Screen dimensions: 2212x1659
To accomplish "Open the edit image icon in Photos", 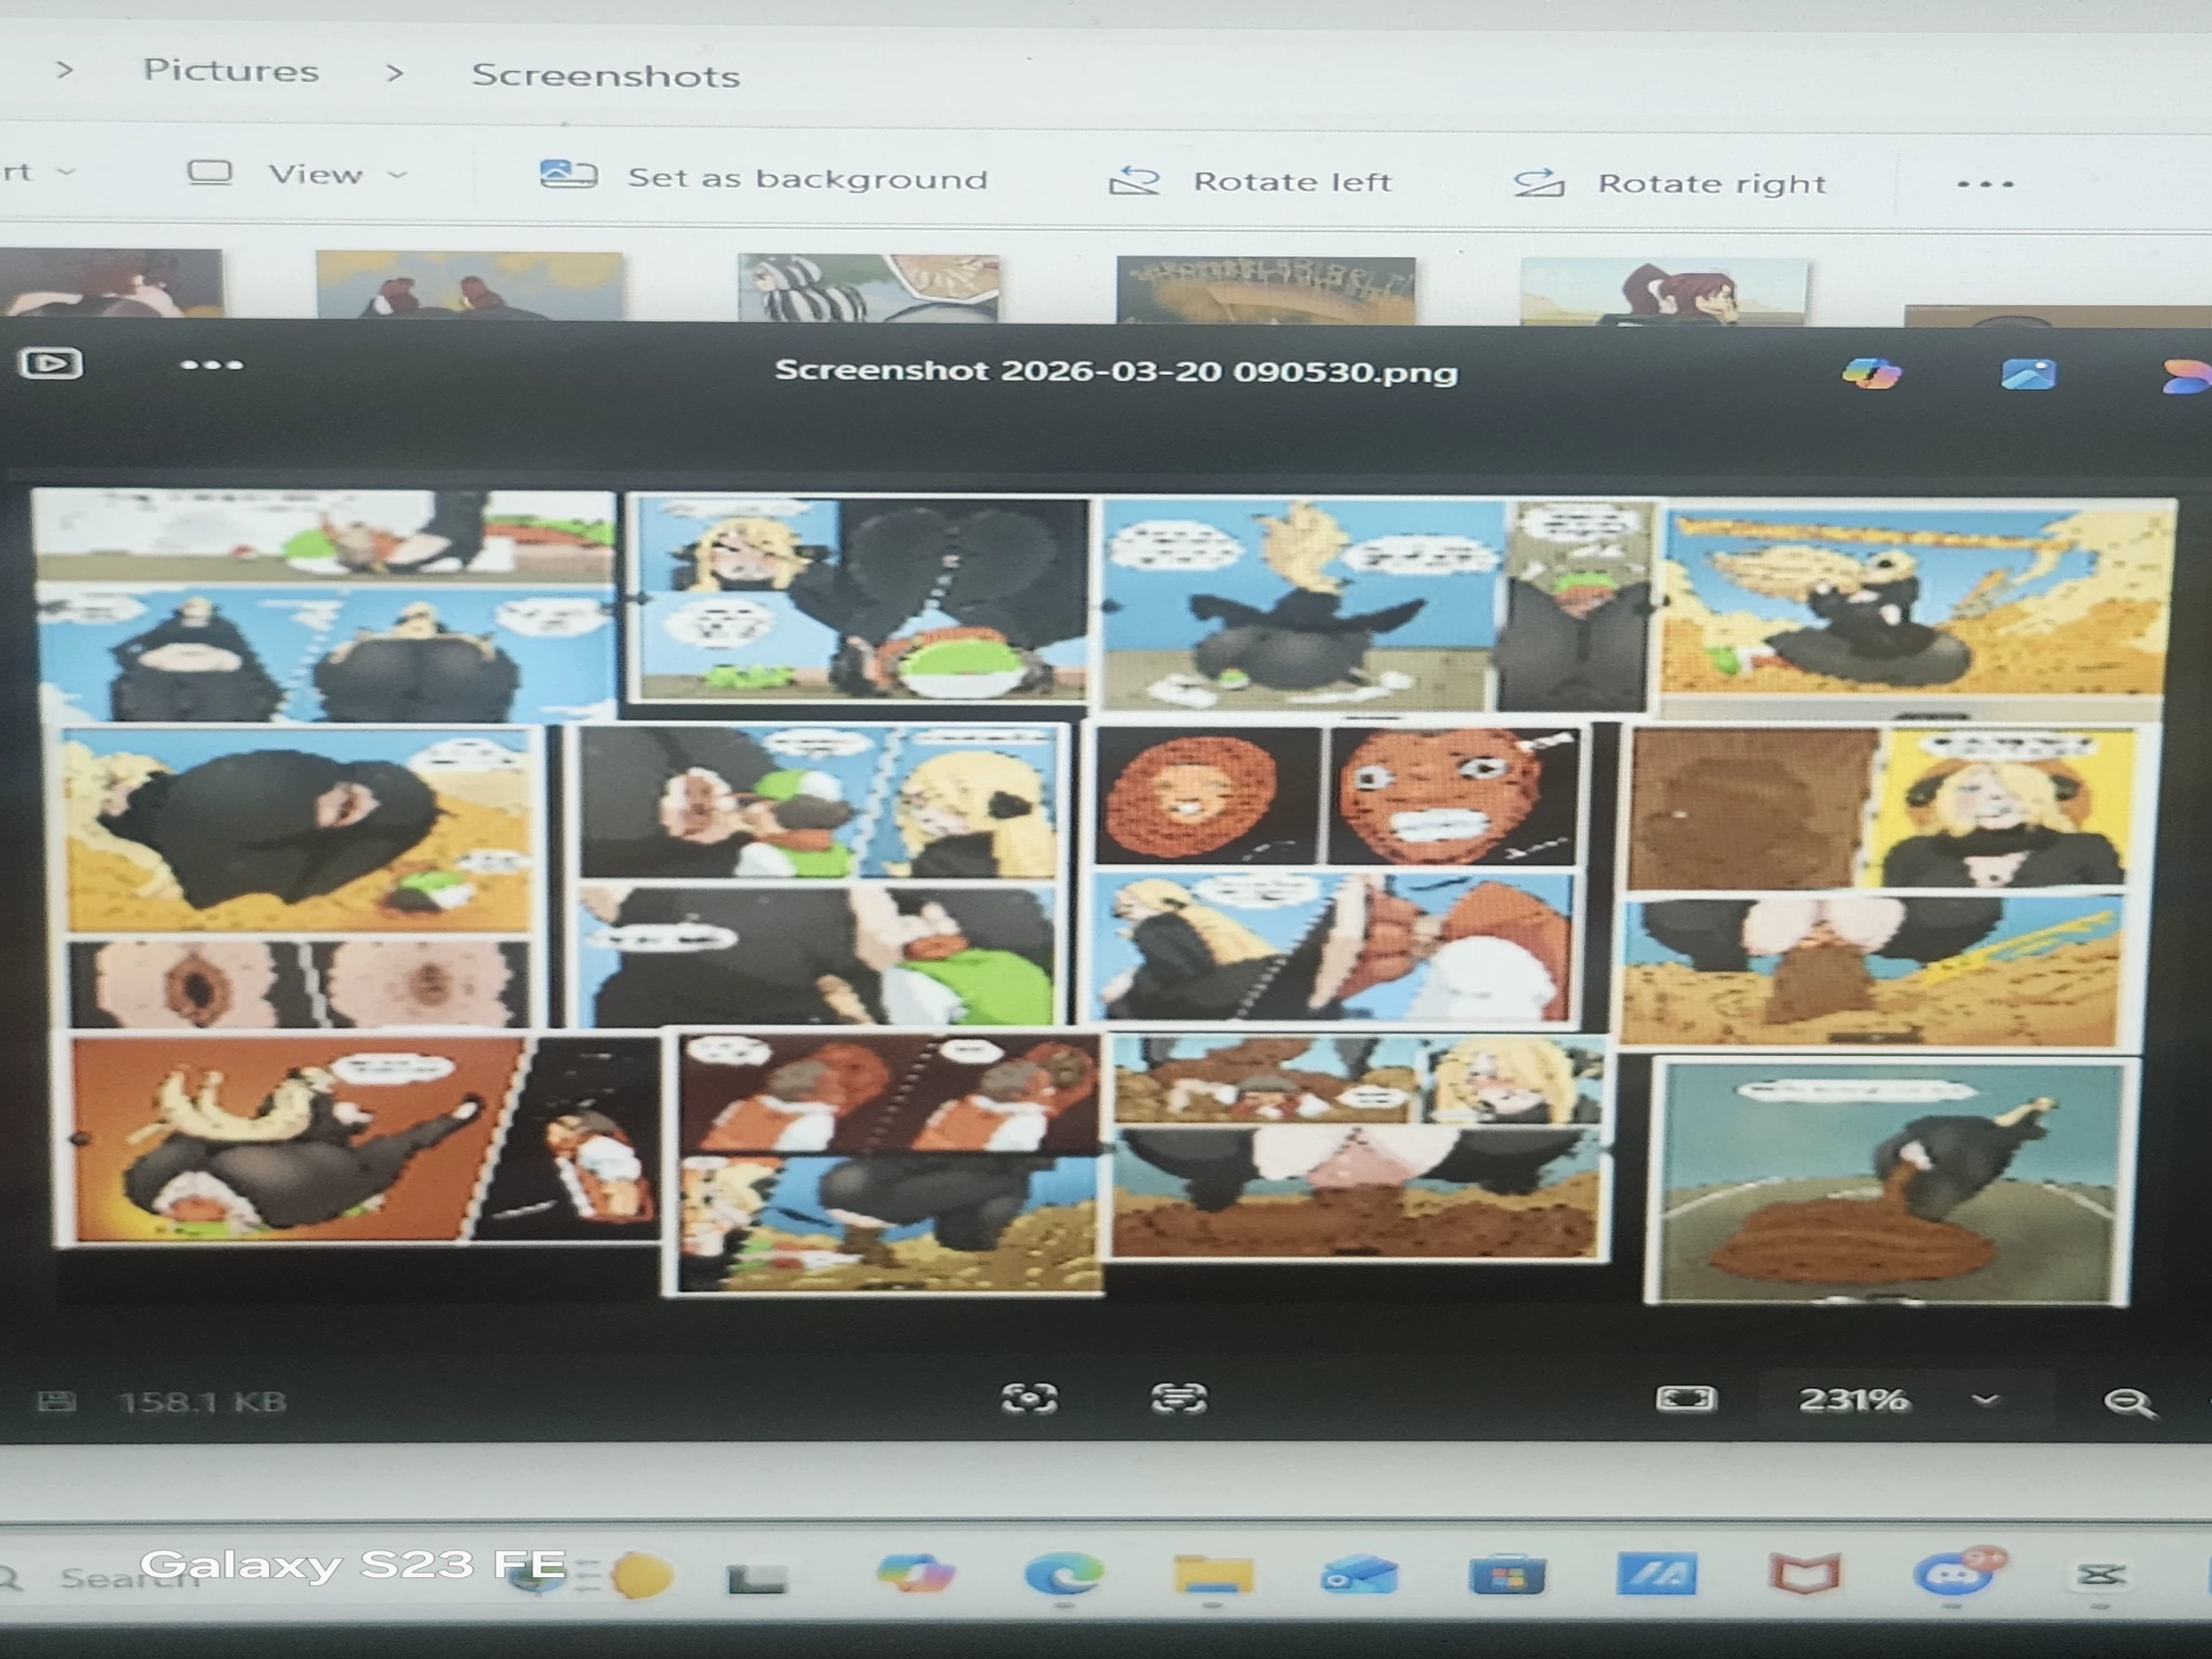I will pos(2028,374).
